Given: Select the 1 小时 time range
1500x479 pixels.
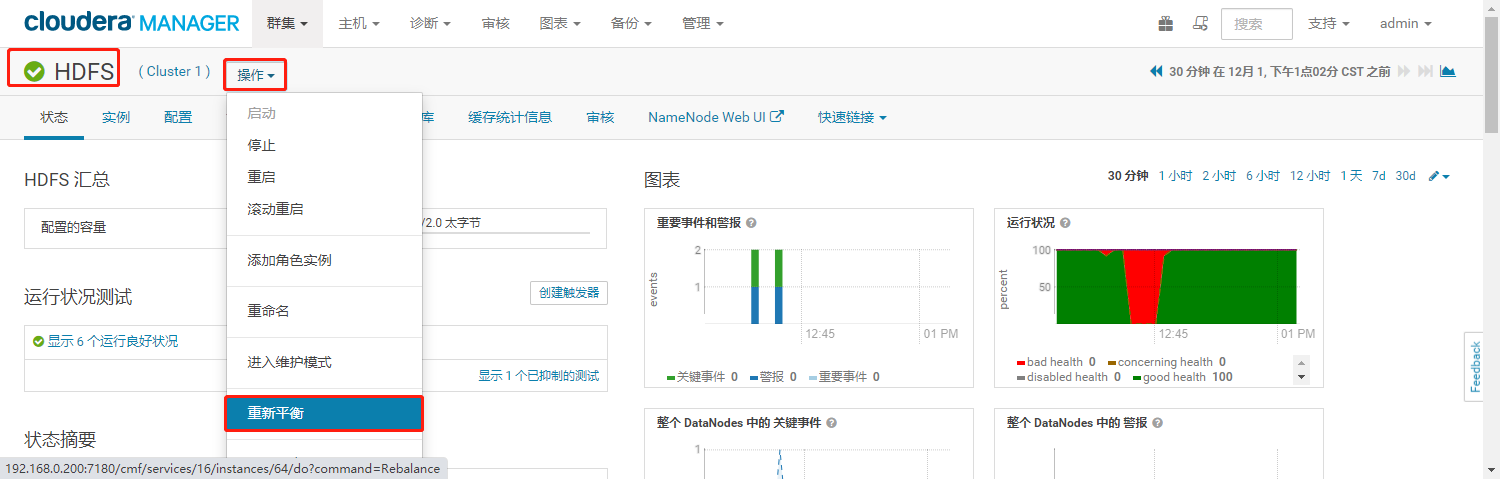Looking at the screenshot, I should click(x=1176, y=176).
